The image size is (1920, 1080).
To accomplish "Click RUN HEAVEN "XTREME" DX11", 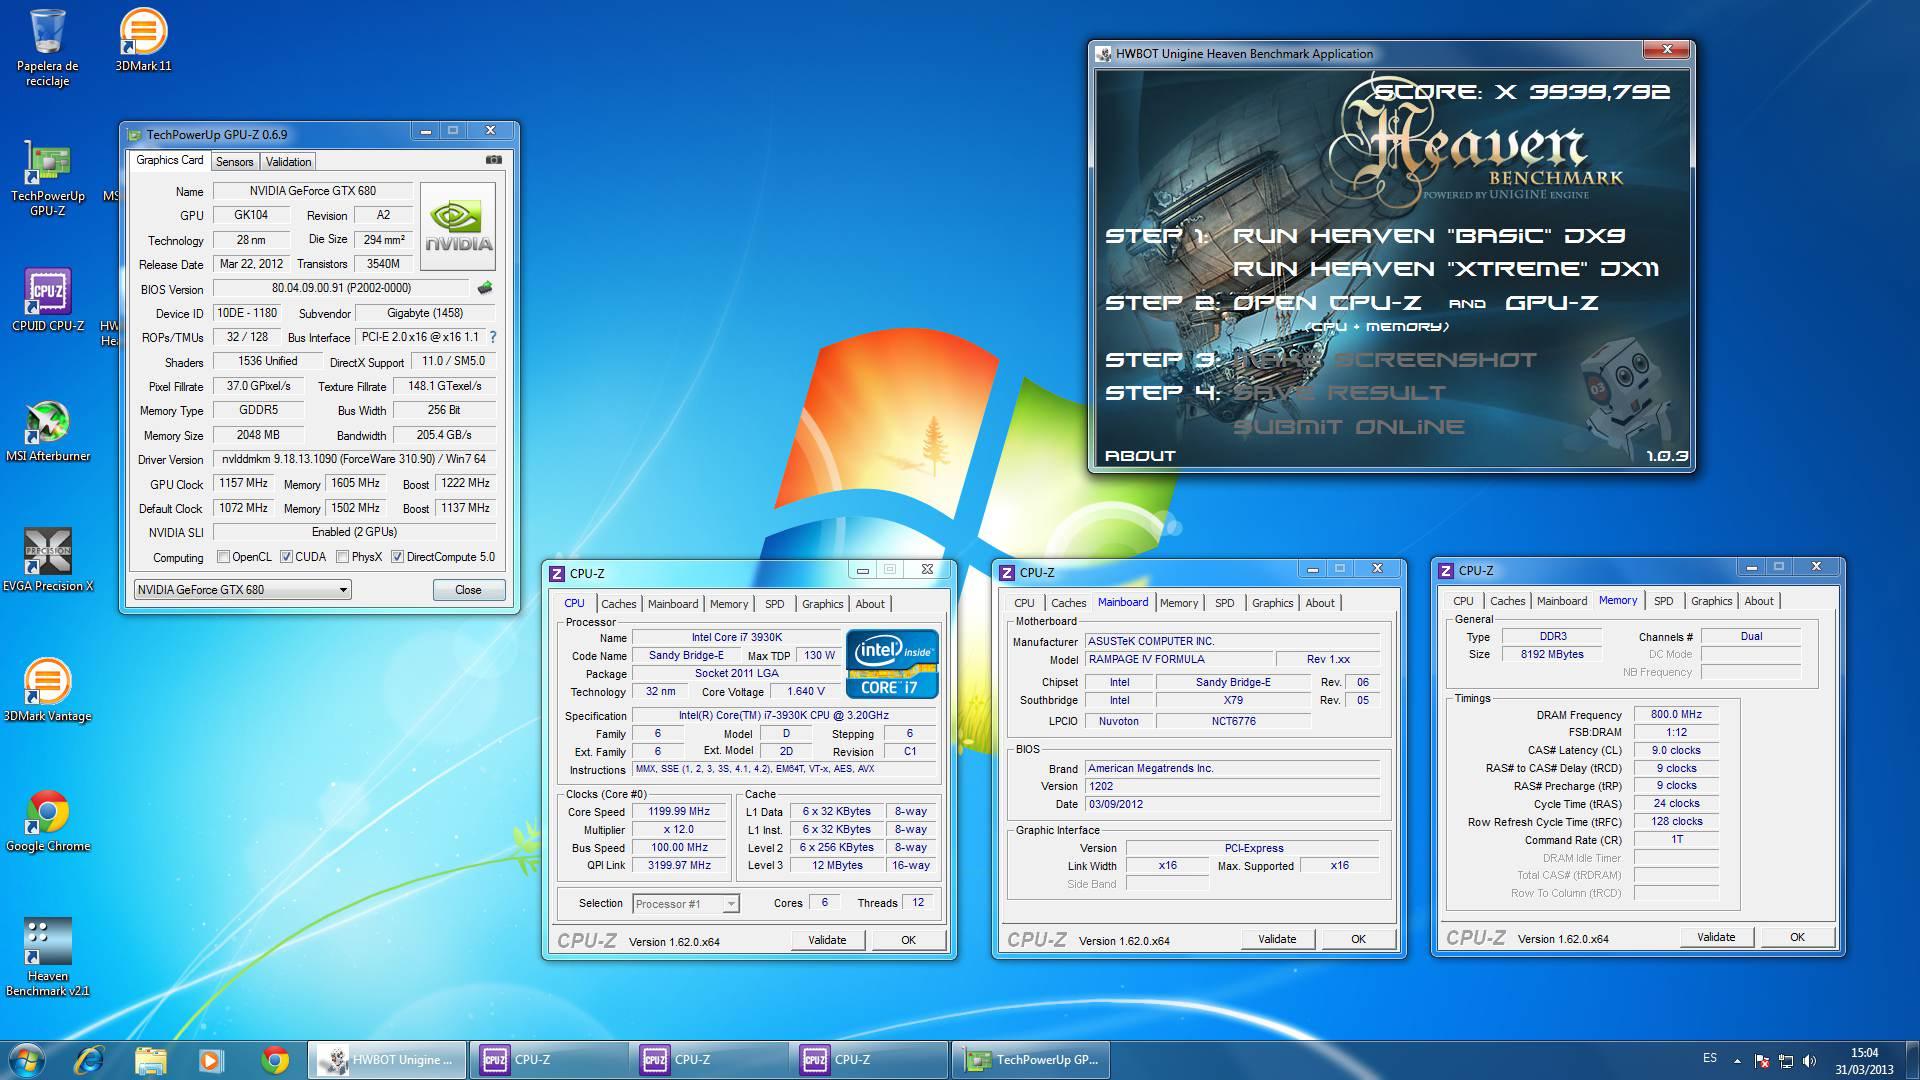I will point(1446,269).
